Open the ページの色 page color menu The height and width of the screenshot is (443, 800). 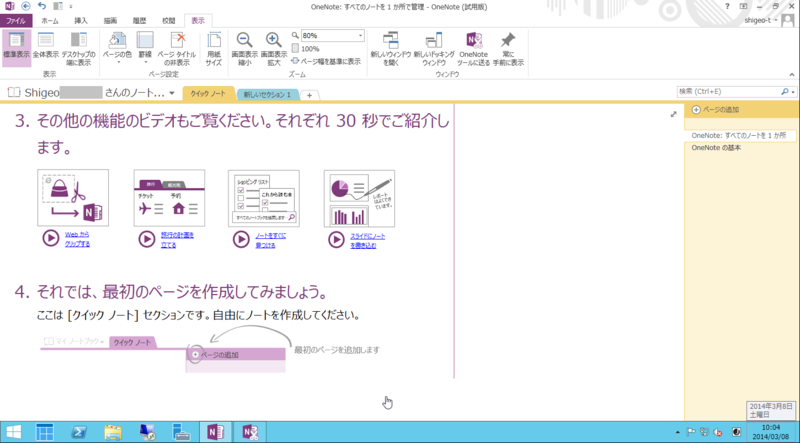click(x=117, y=48)
